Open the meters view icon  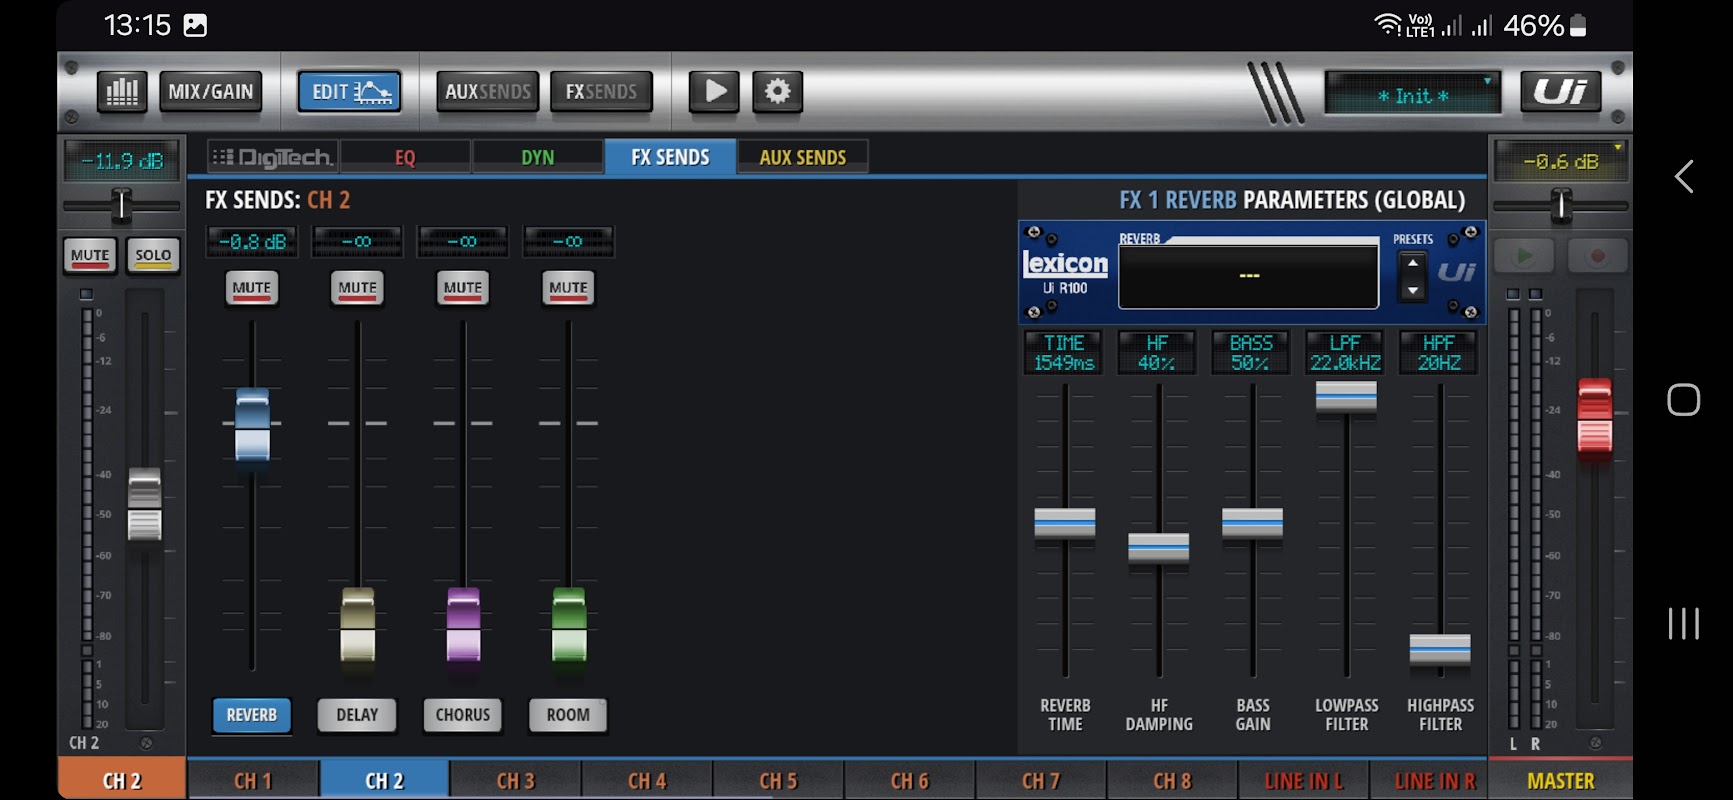tap(122, 92)
